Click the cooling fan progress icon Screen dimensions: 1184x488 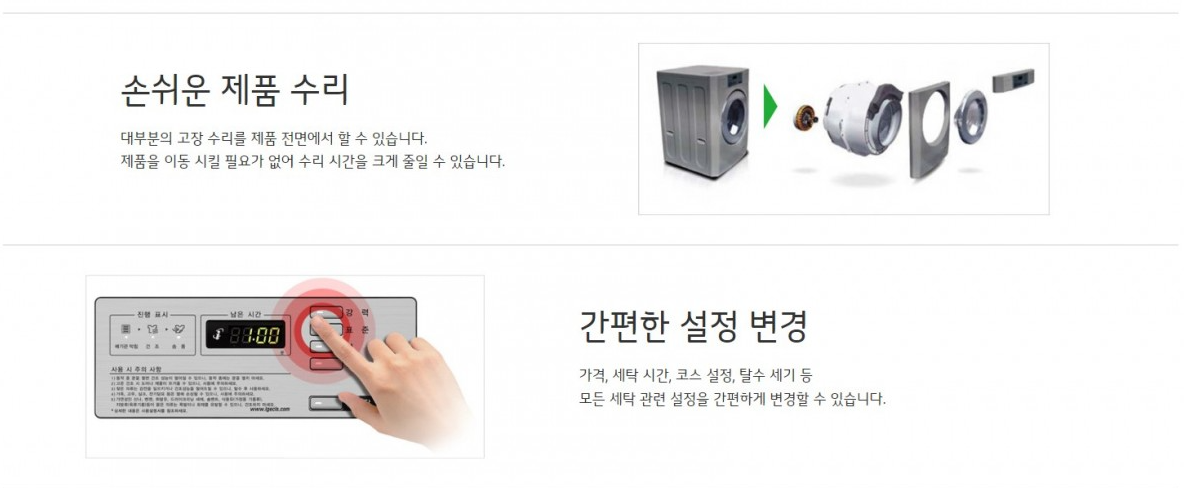(x=179, y=329)
